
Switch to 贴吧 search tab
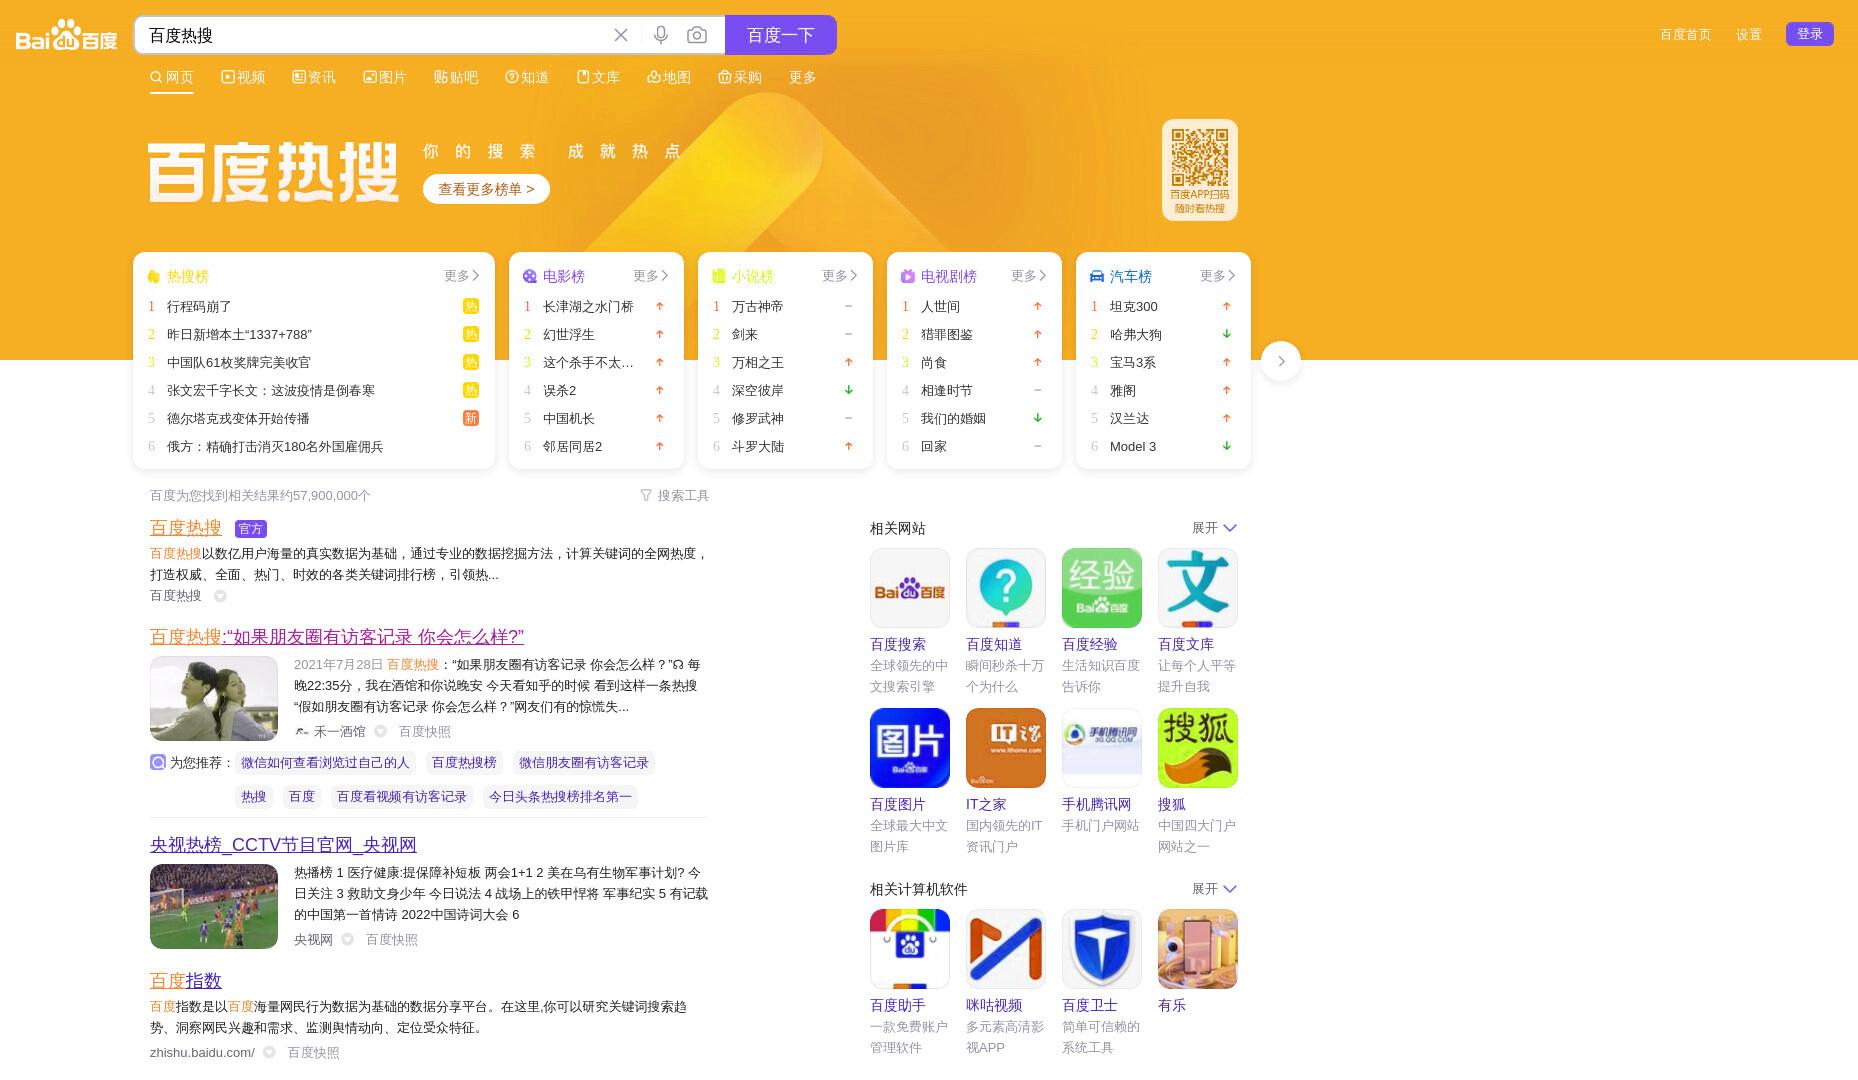(456, 77)
